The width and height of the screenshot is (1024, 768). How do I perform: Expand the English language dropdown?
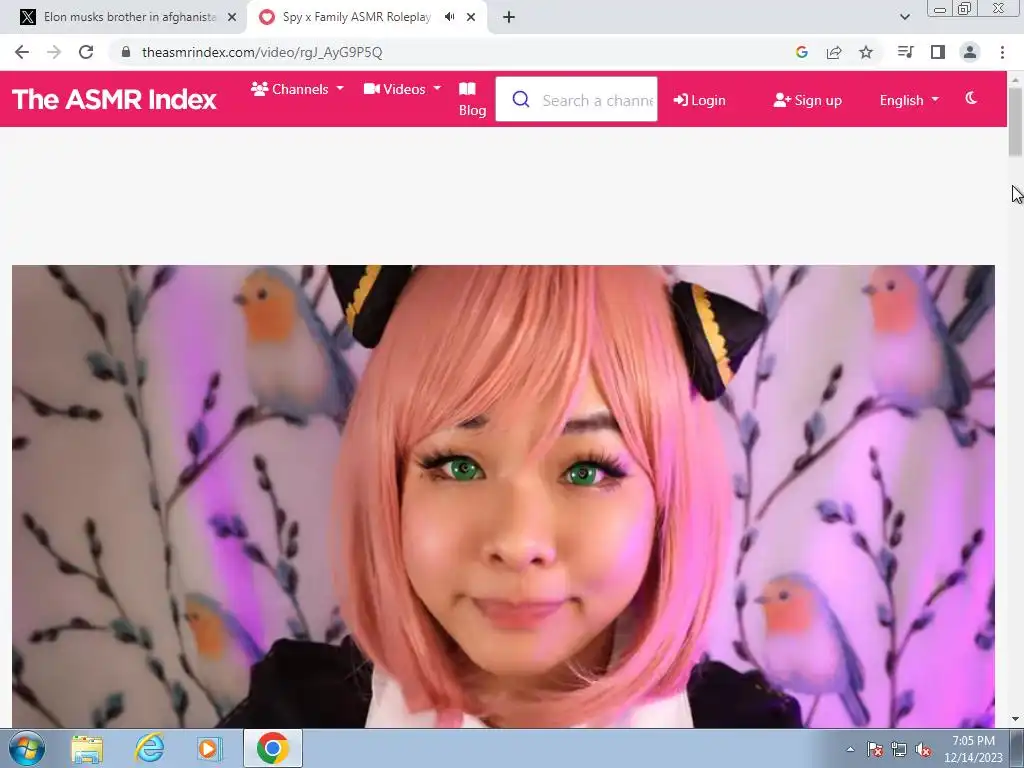pos(909,100)
